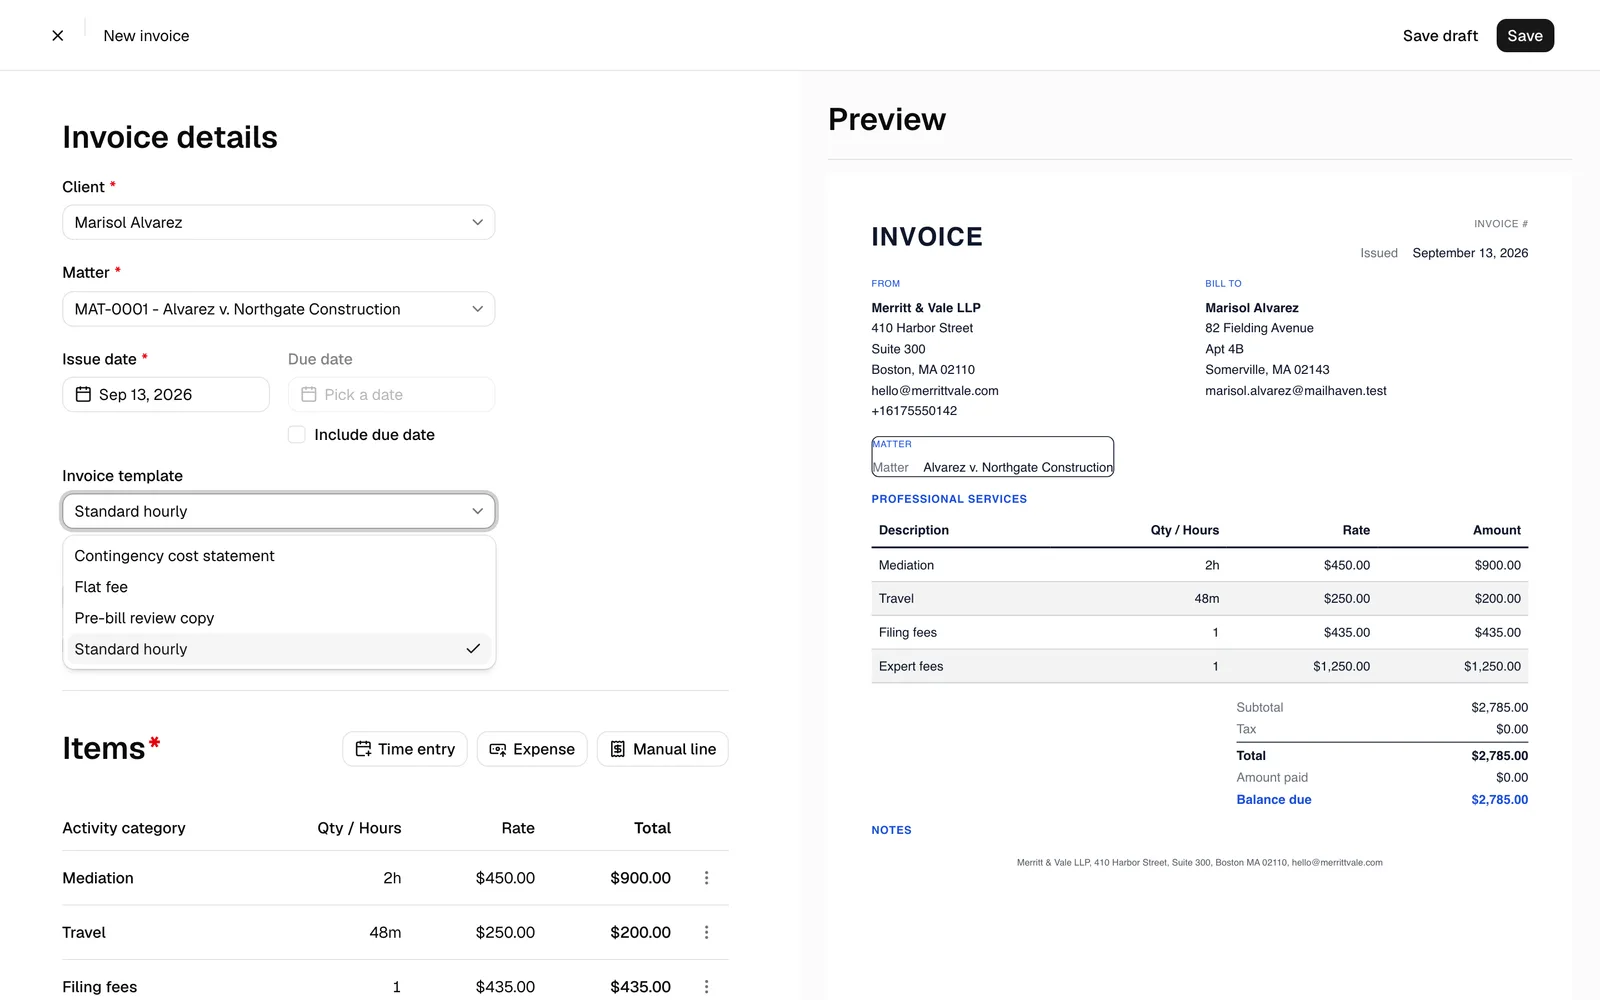
Task: Click the Mediation row in Items list
Action: pos(395,878)
